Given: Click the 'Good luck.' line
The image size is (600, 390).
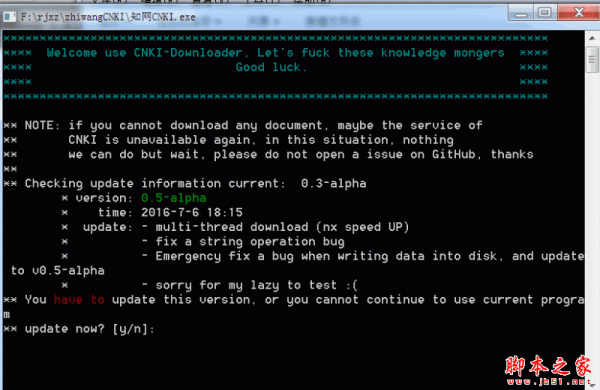Looking at the screenshot, I should (271, 67).
